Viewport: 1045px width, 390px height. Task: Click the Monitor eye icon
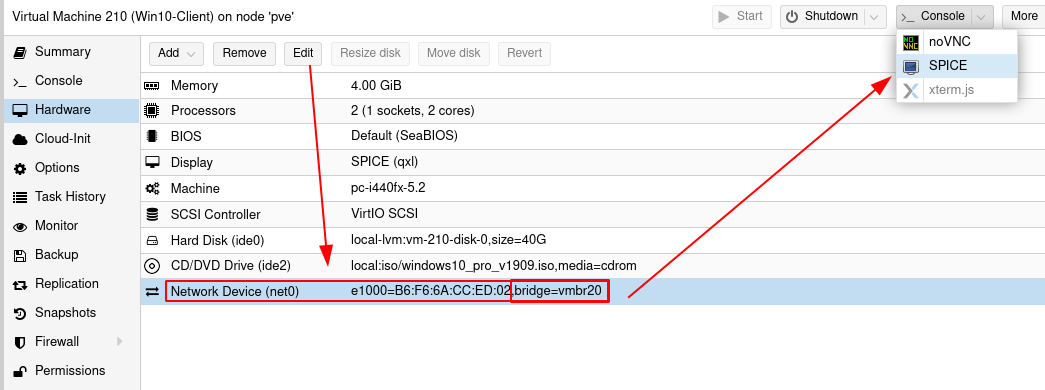tap(21, 227)
